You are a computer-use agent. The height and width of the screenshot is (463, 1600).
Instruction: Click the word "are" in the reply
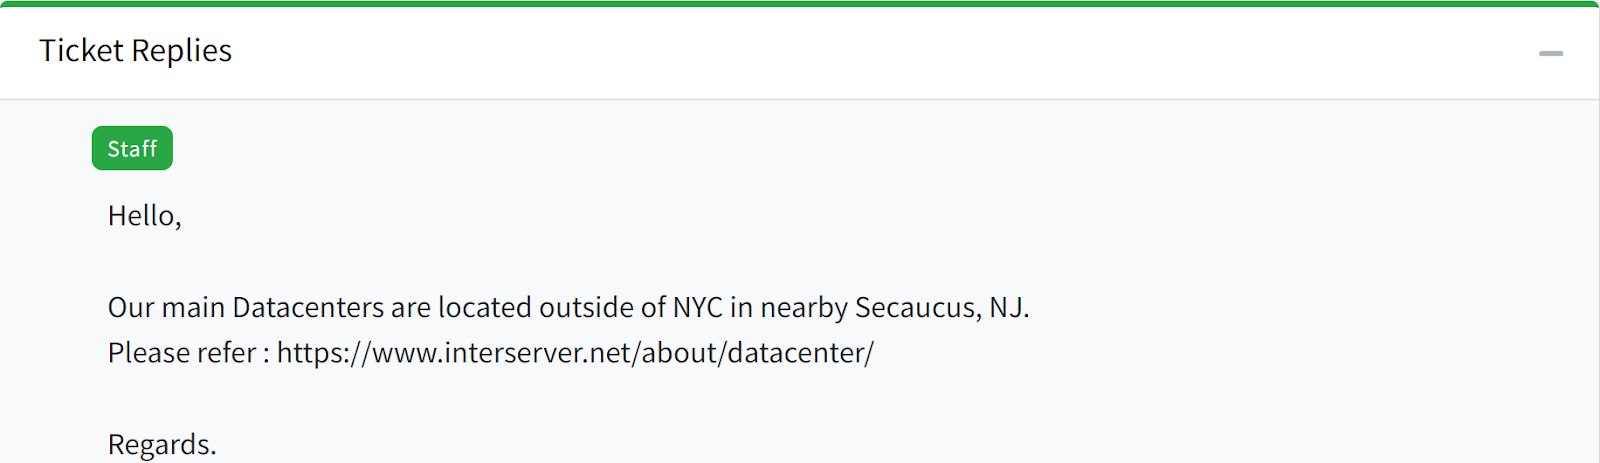(x=411, y=307)
